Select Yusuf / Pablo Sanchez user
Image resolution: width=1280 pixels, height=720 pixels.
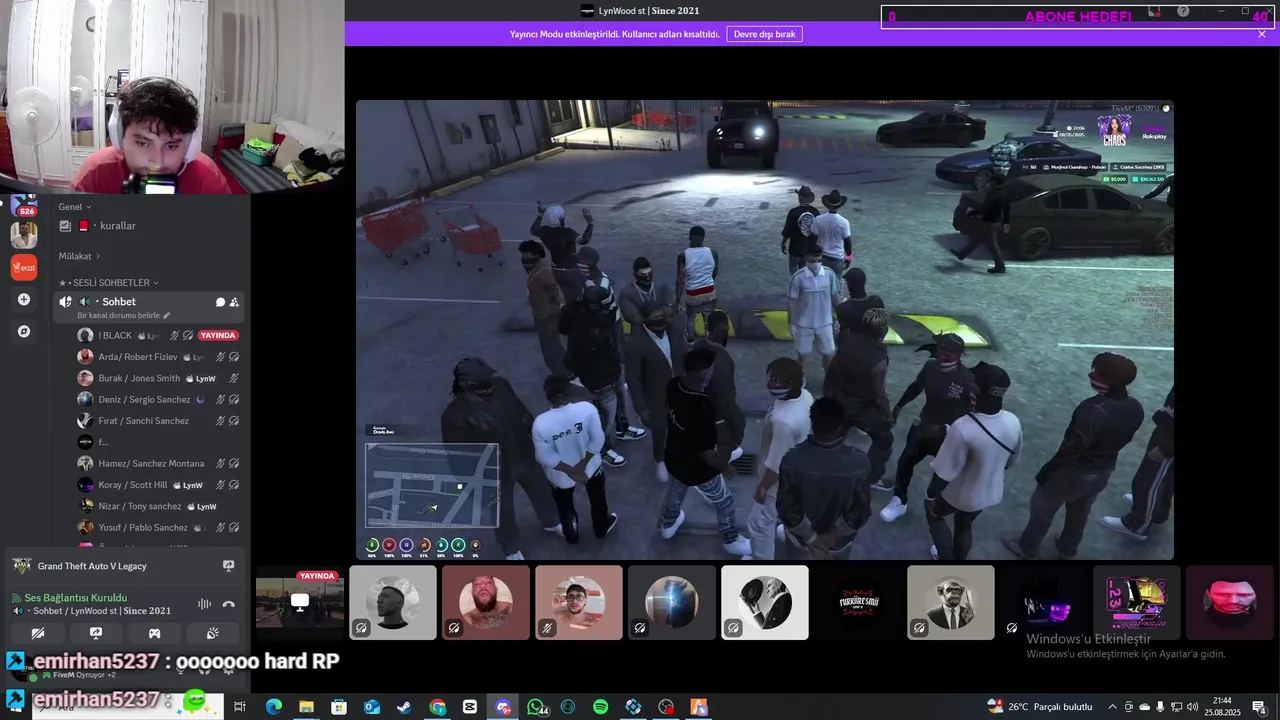pyautogui.click(x=158, y=528)
